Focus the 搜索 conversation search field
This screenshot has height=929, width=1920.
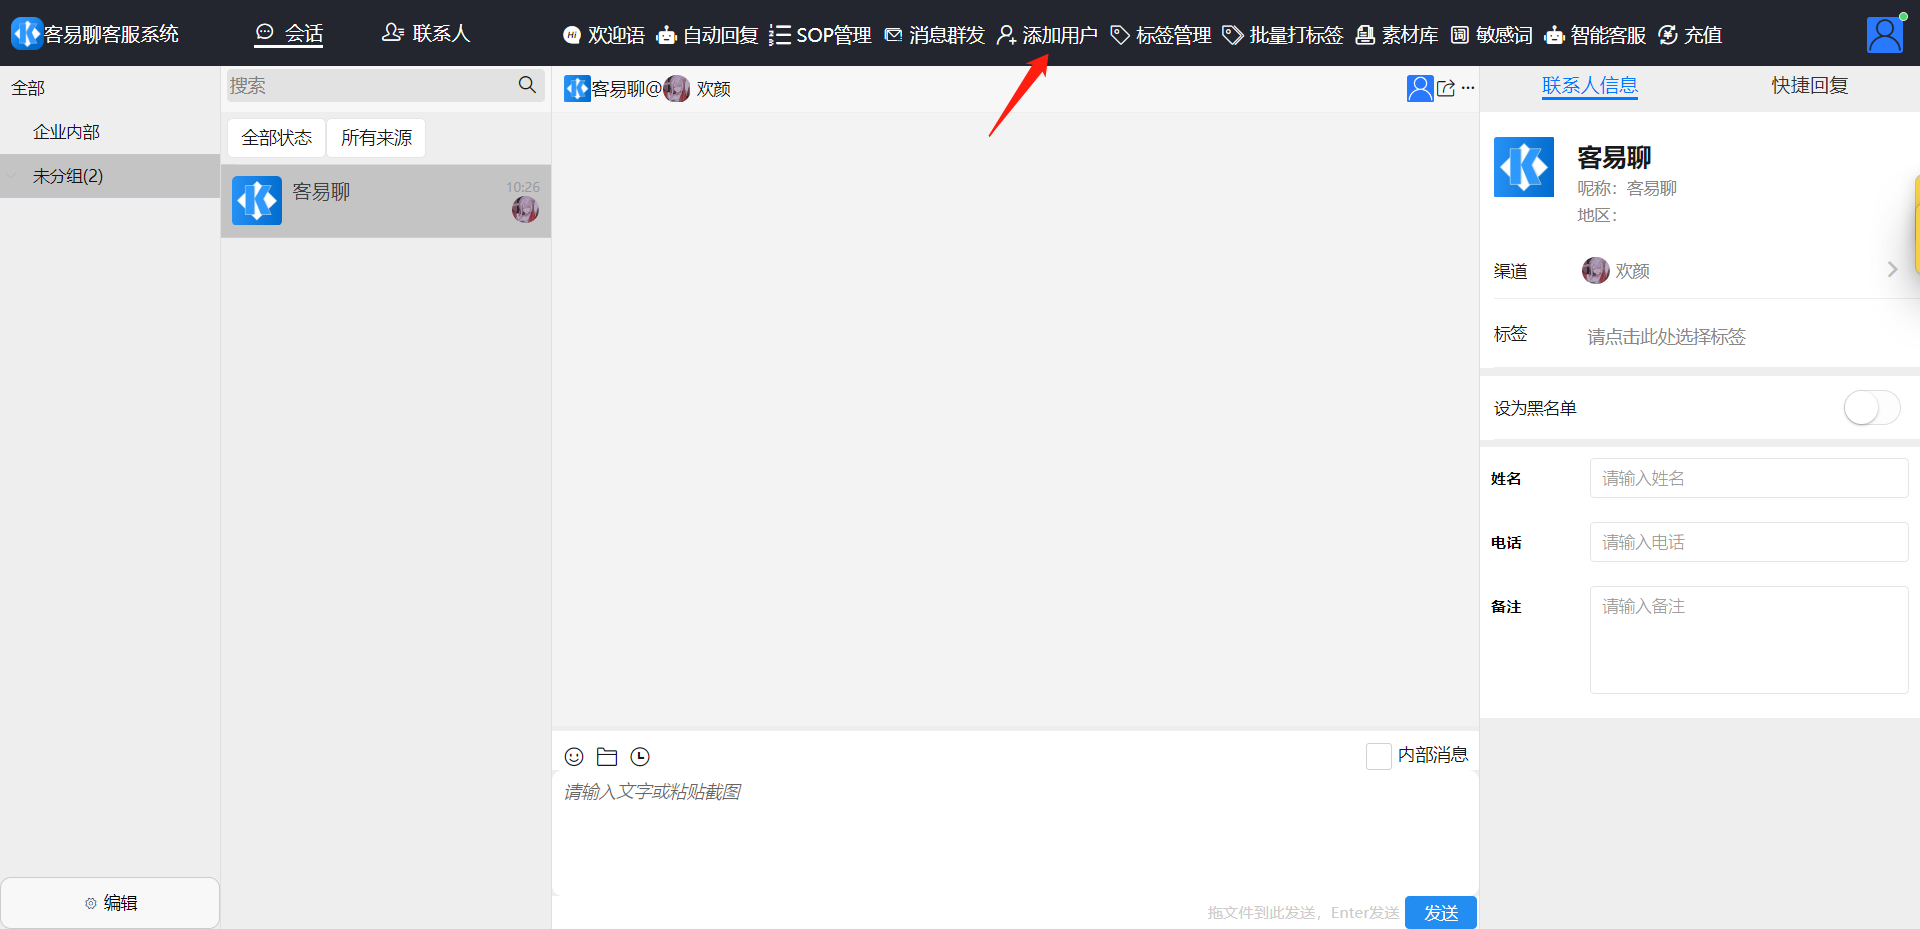[370, 86]
